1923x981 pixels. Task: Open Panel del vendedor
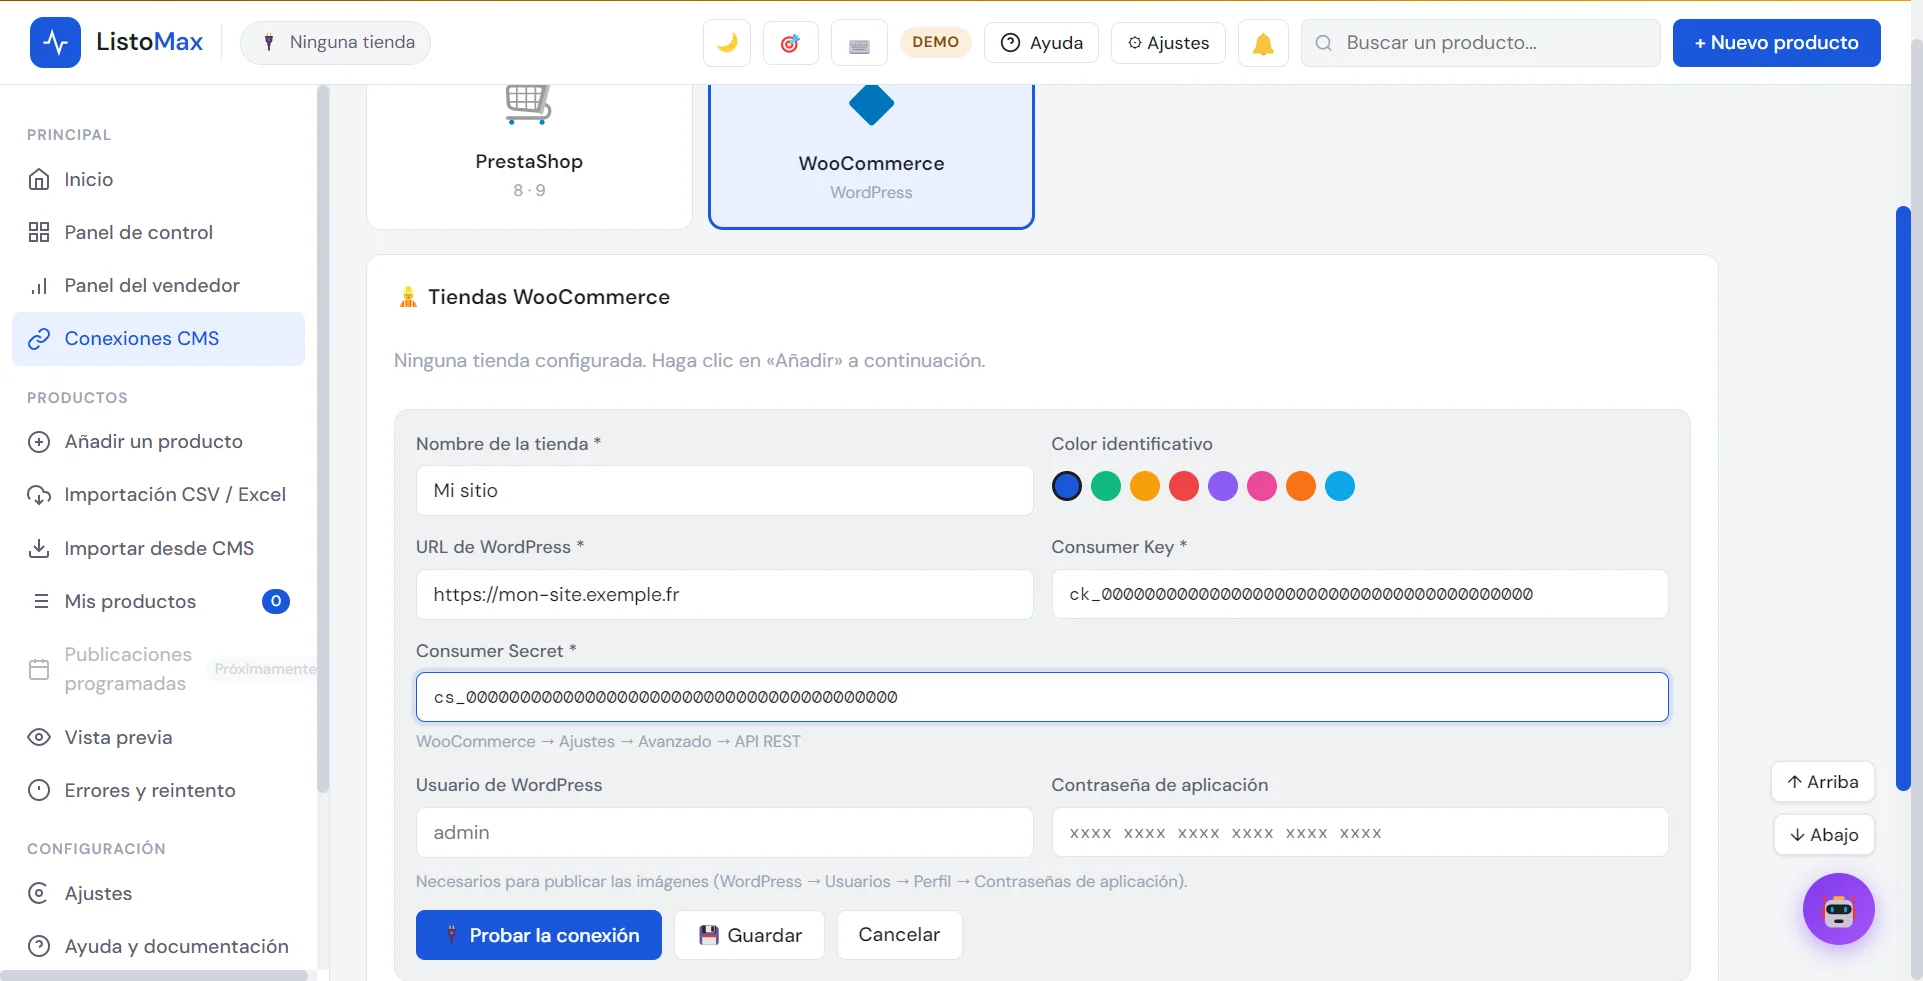[158, 285]
